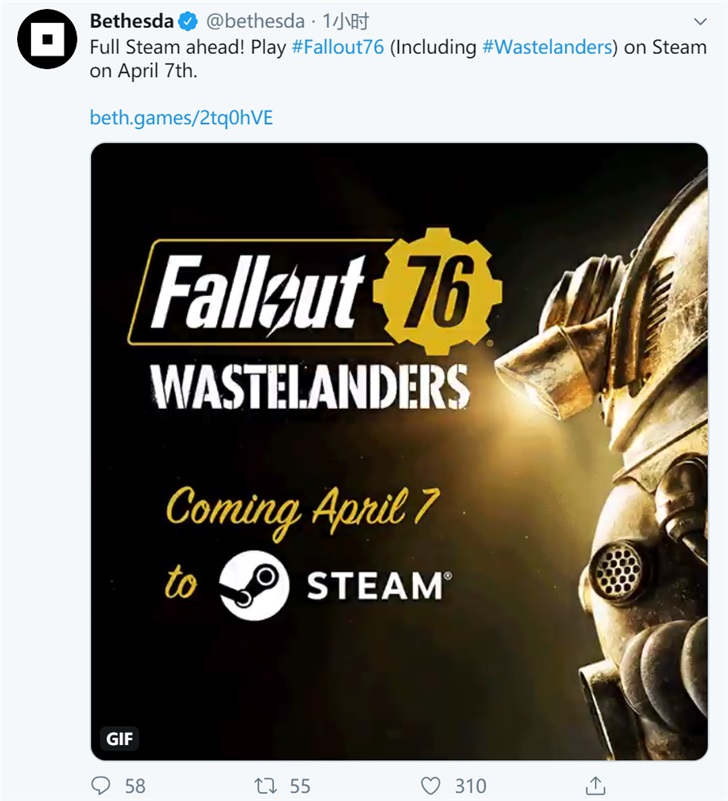Click the reply speech bubble icon

point(101,786)
